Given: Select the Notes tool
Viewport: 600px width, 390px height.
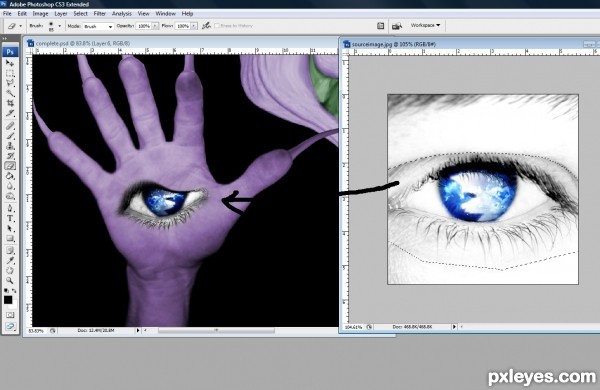Looking at the screenshot, I should [x=10, y=251].
